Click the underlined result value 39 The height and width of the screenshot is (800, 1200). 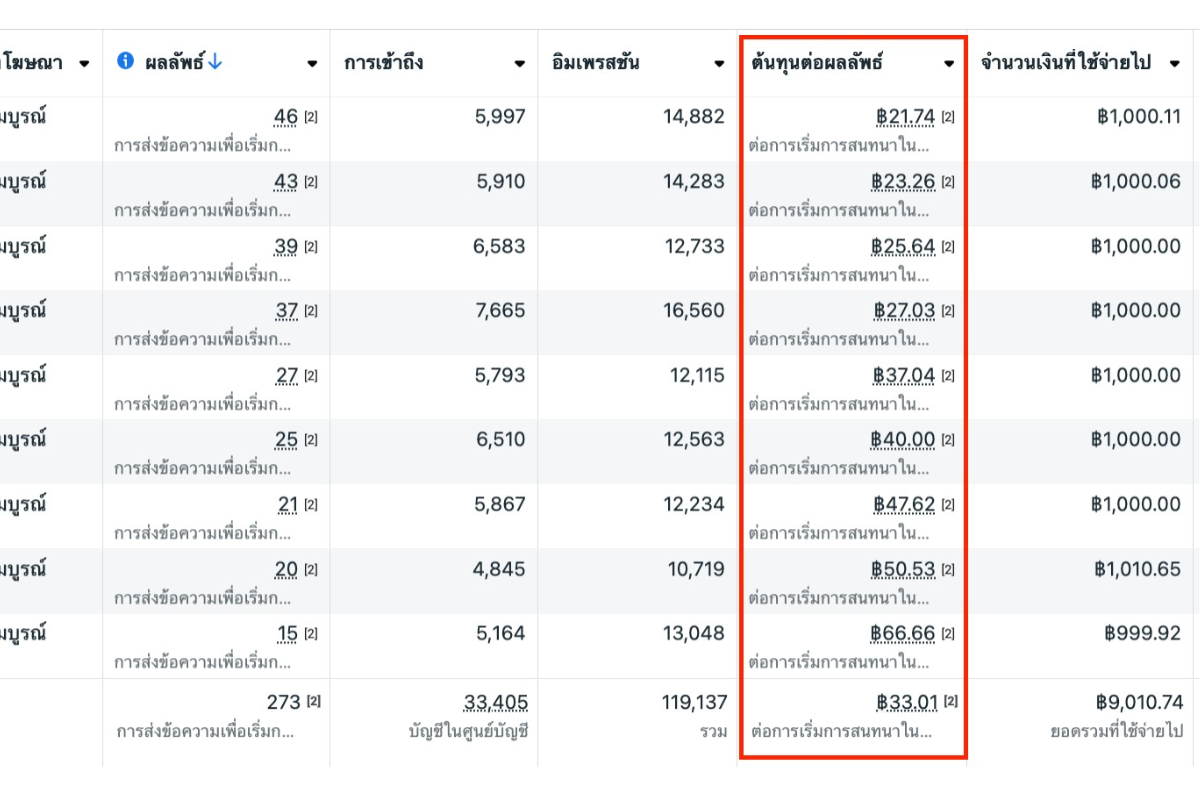286,247
